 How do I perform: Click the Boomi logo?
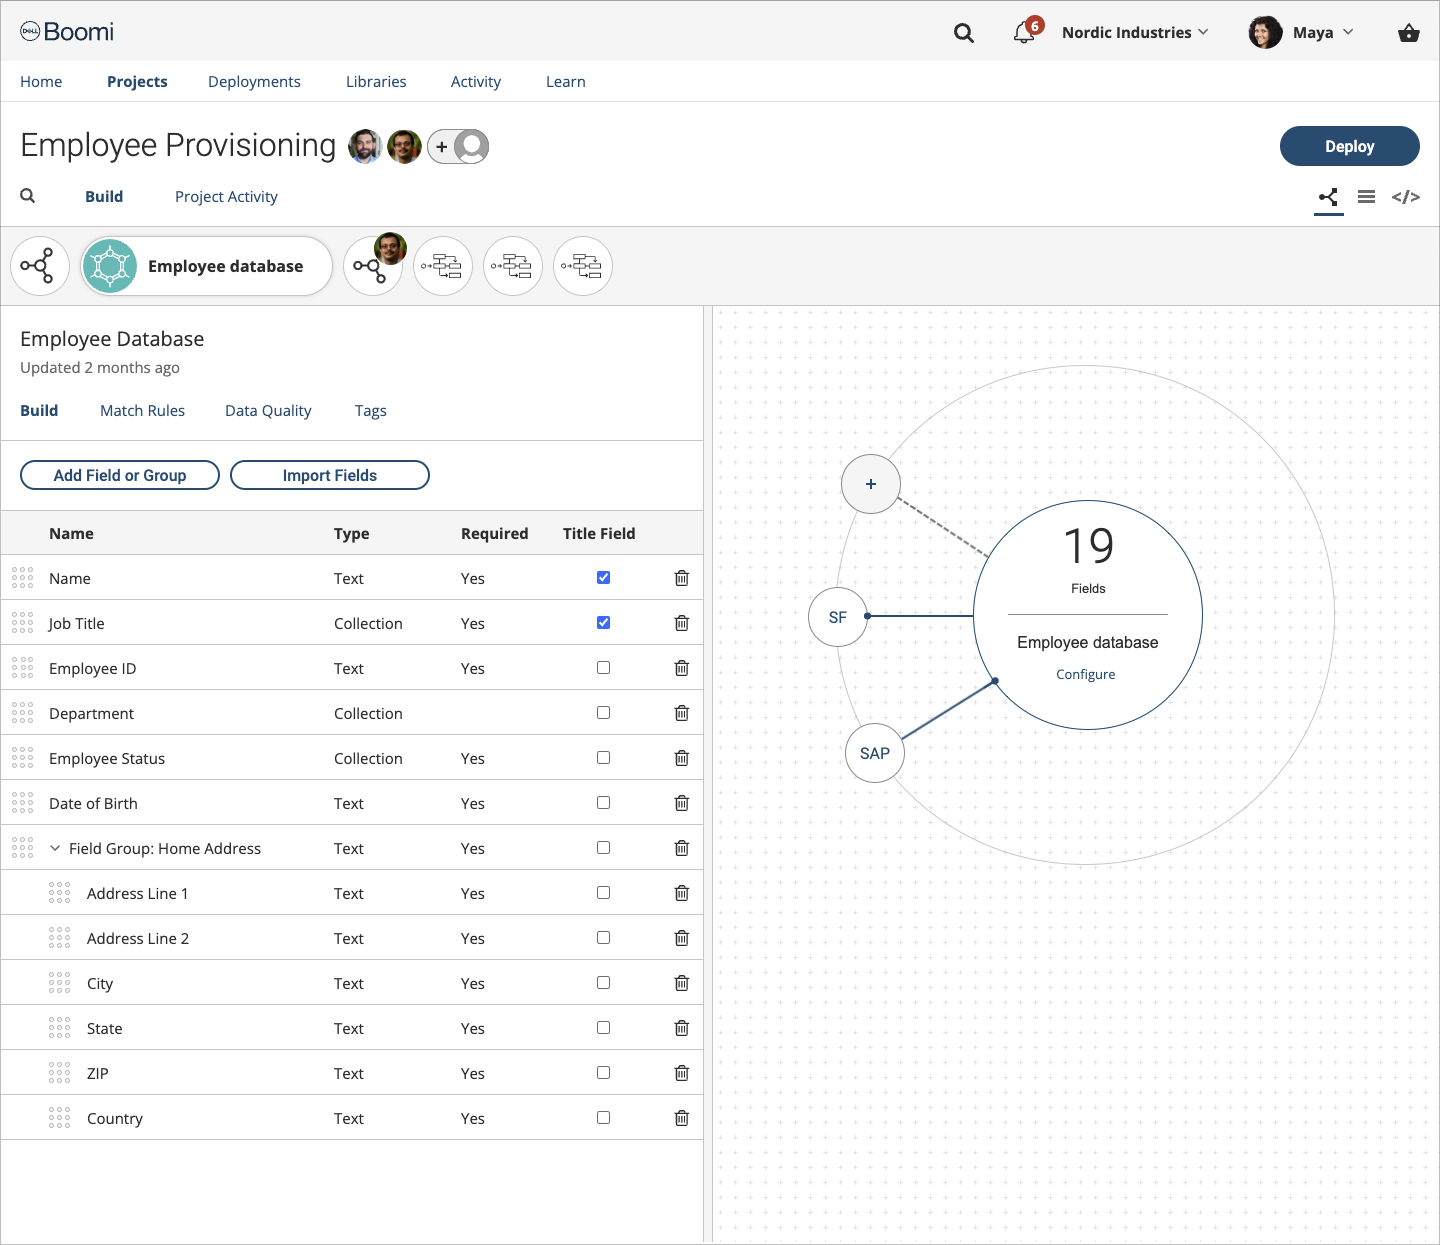[x=67, y=32]
